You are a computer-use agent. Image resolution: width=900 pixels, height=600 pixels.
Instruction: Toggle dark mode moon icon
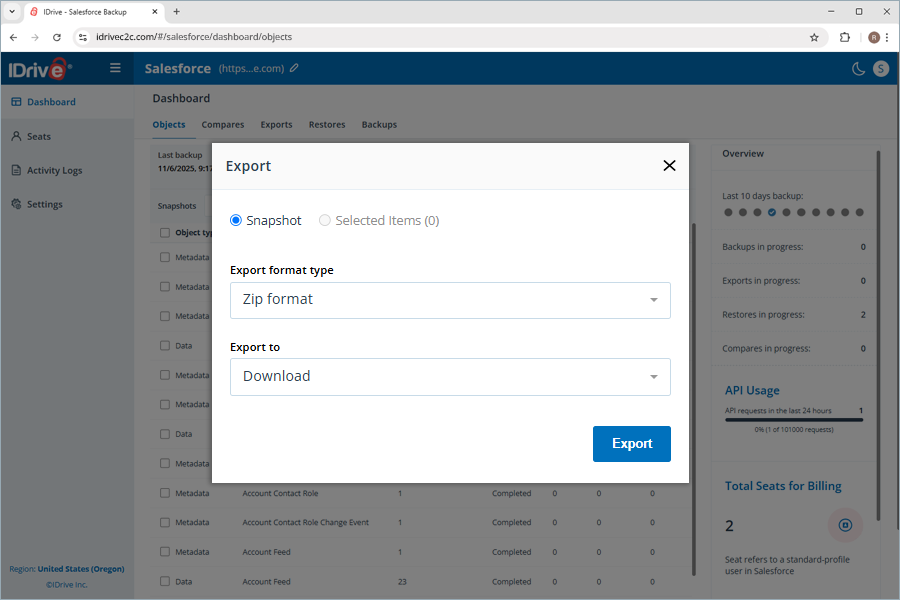coord(858,68)
